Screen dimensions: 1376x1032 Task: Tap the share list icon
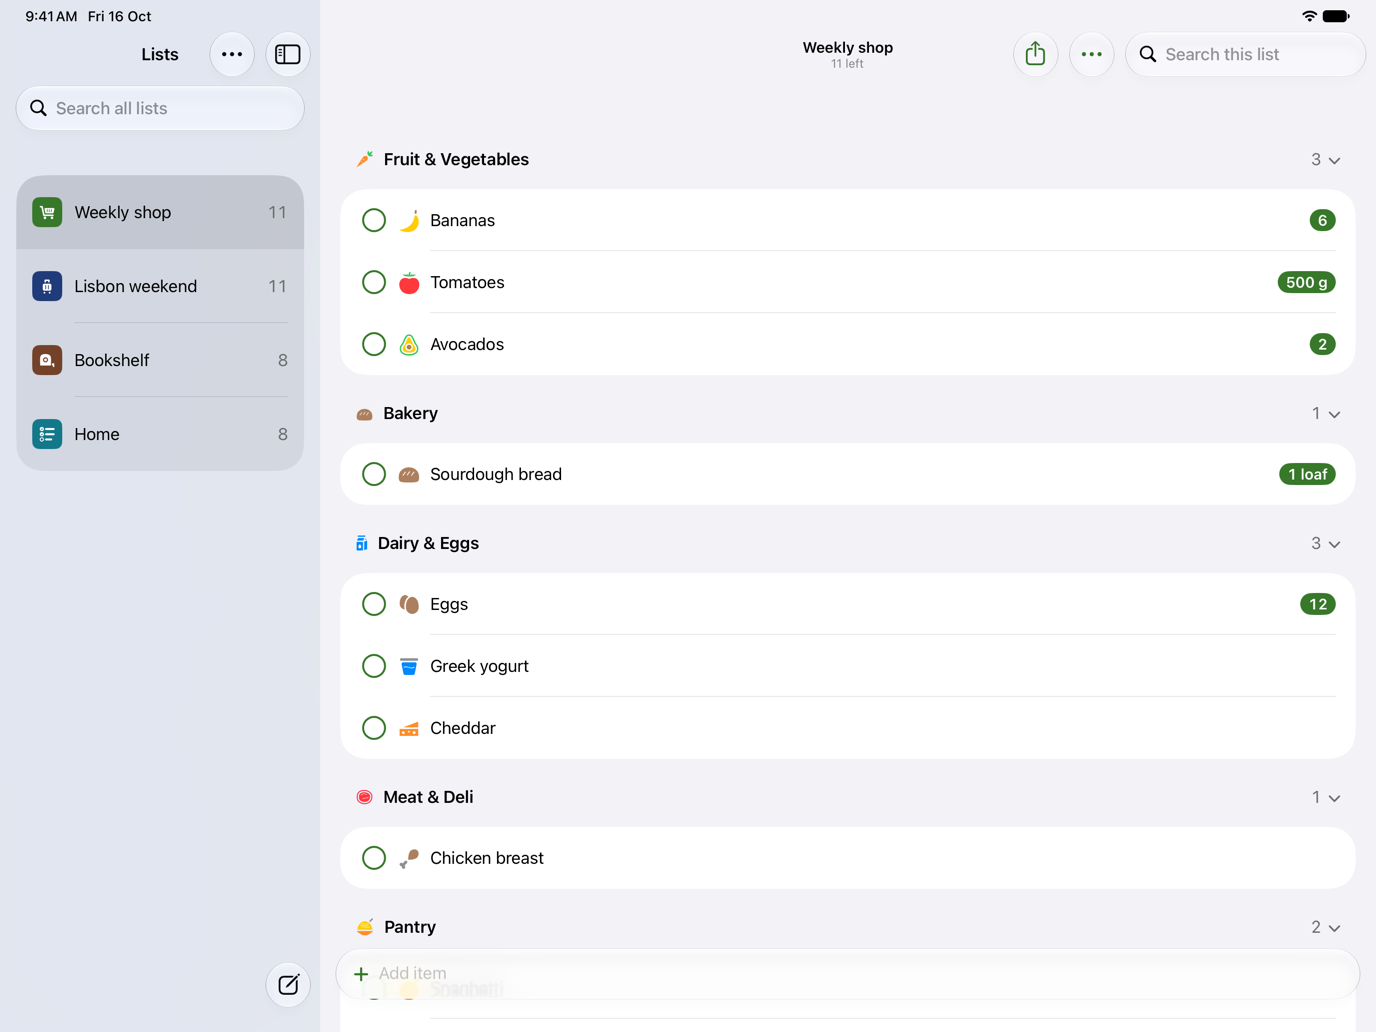[x=1035, y=54]
